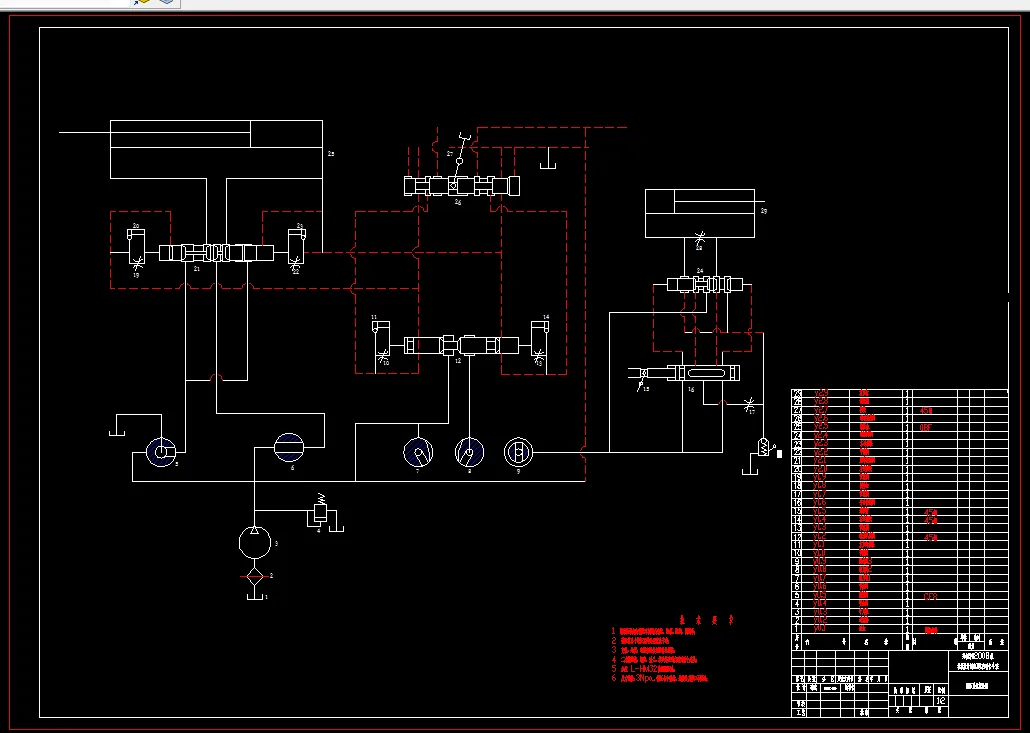This screenshot has height=733, width=1030.
Task: Pick the rotary actuator symbol numbered 7
Action: tap(418, 452)
